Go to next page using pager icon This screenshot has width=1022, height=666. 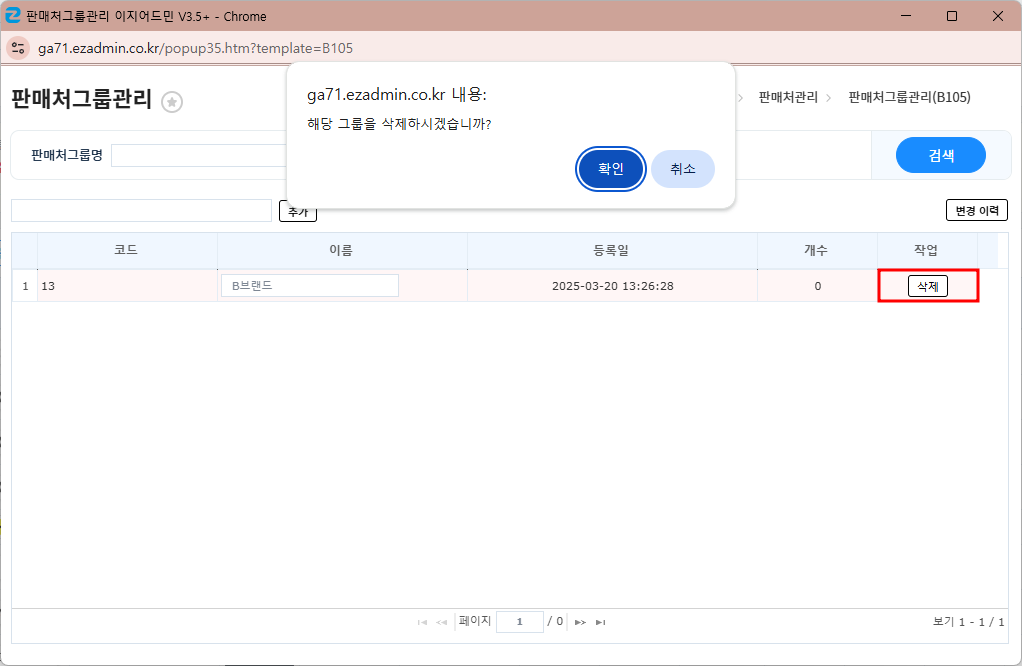(x=580, y=622)
